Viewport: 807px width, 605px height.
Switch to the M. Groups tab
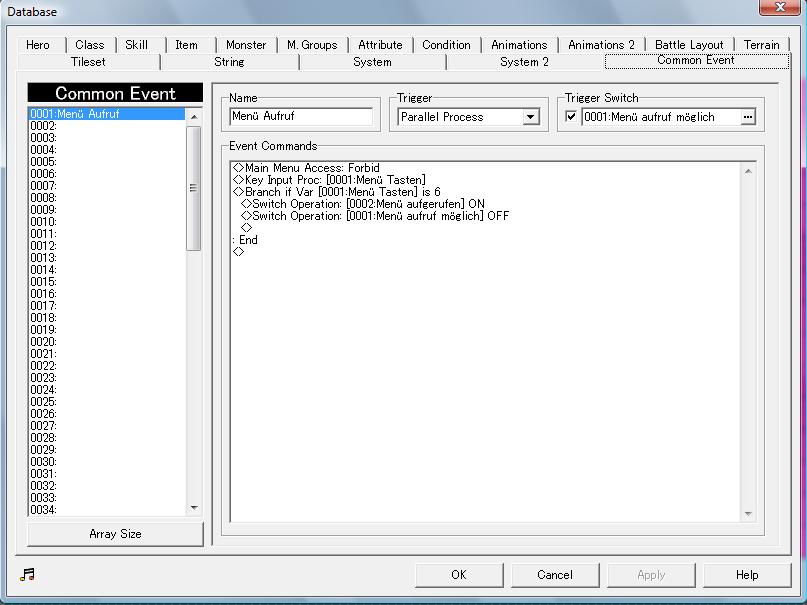(312, 45)
